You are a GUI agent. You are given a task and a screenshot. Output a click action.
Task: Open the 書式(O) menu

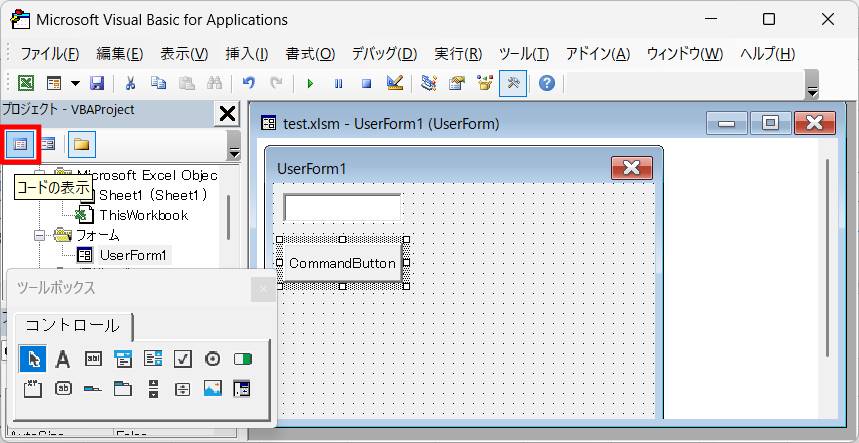(x=310, y=54)
